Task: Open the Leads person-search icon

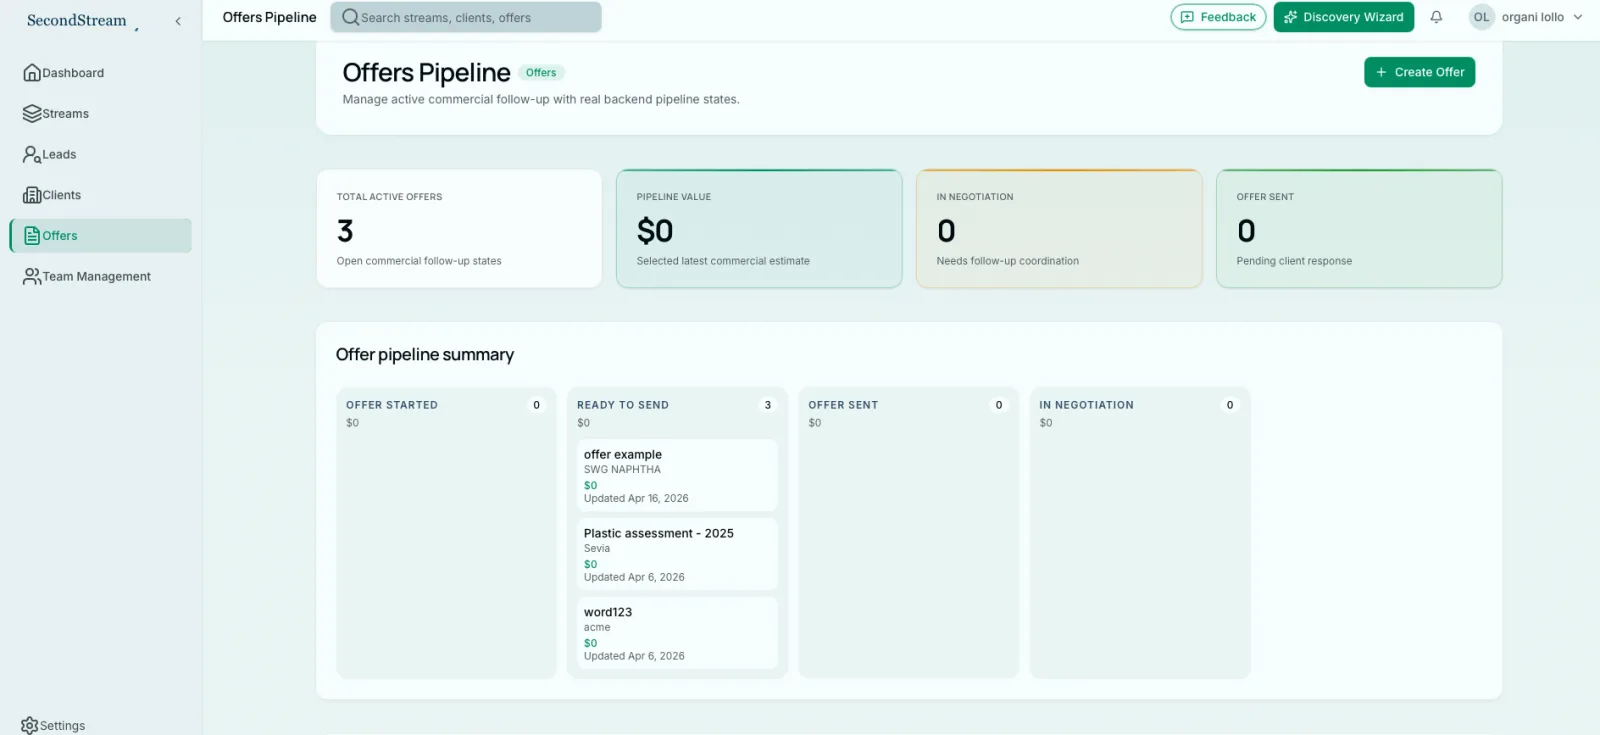Action: coord(32,155)
